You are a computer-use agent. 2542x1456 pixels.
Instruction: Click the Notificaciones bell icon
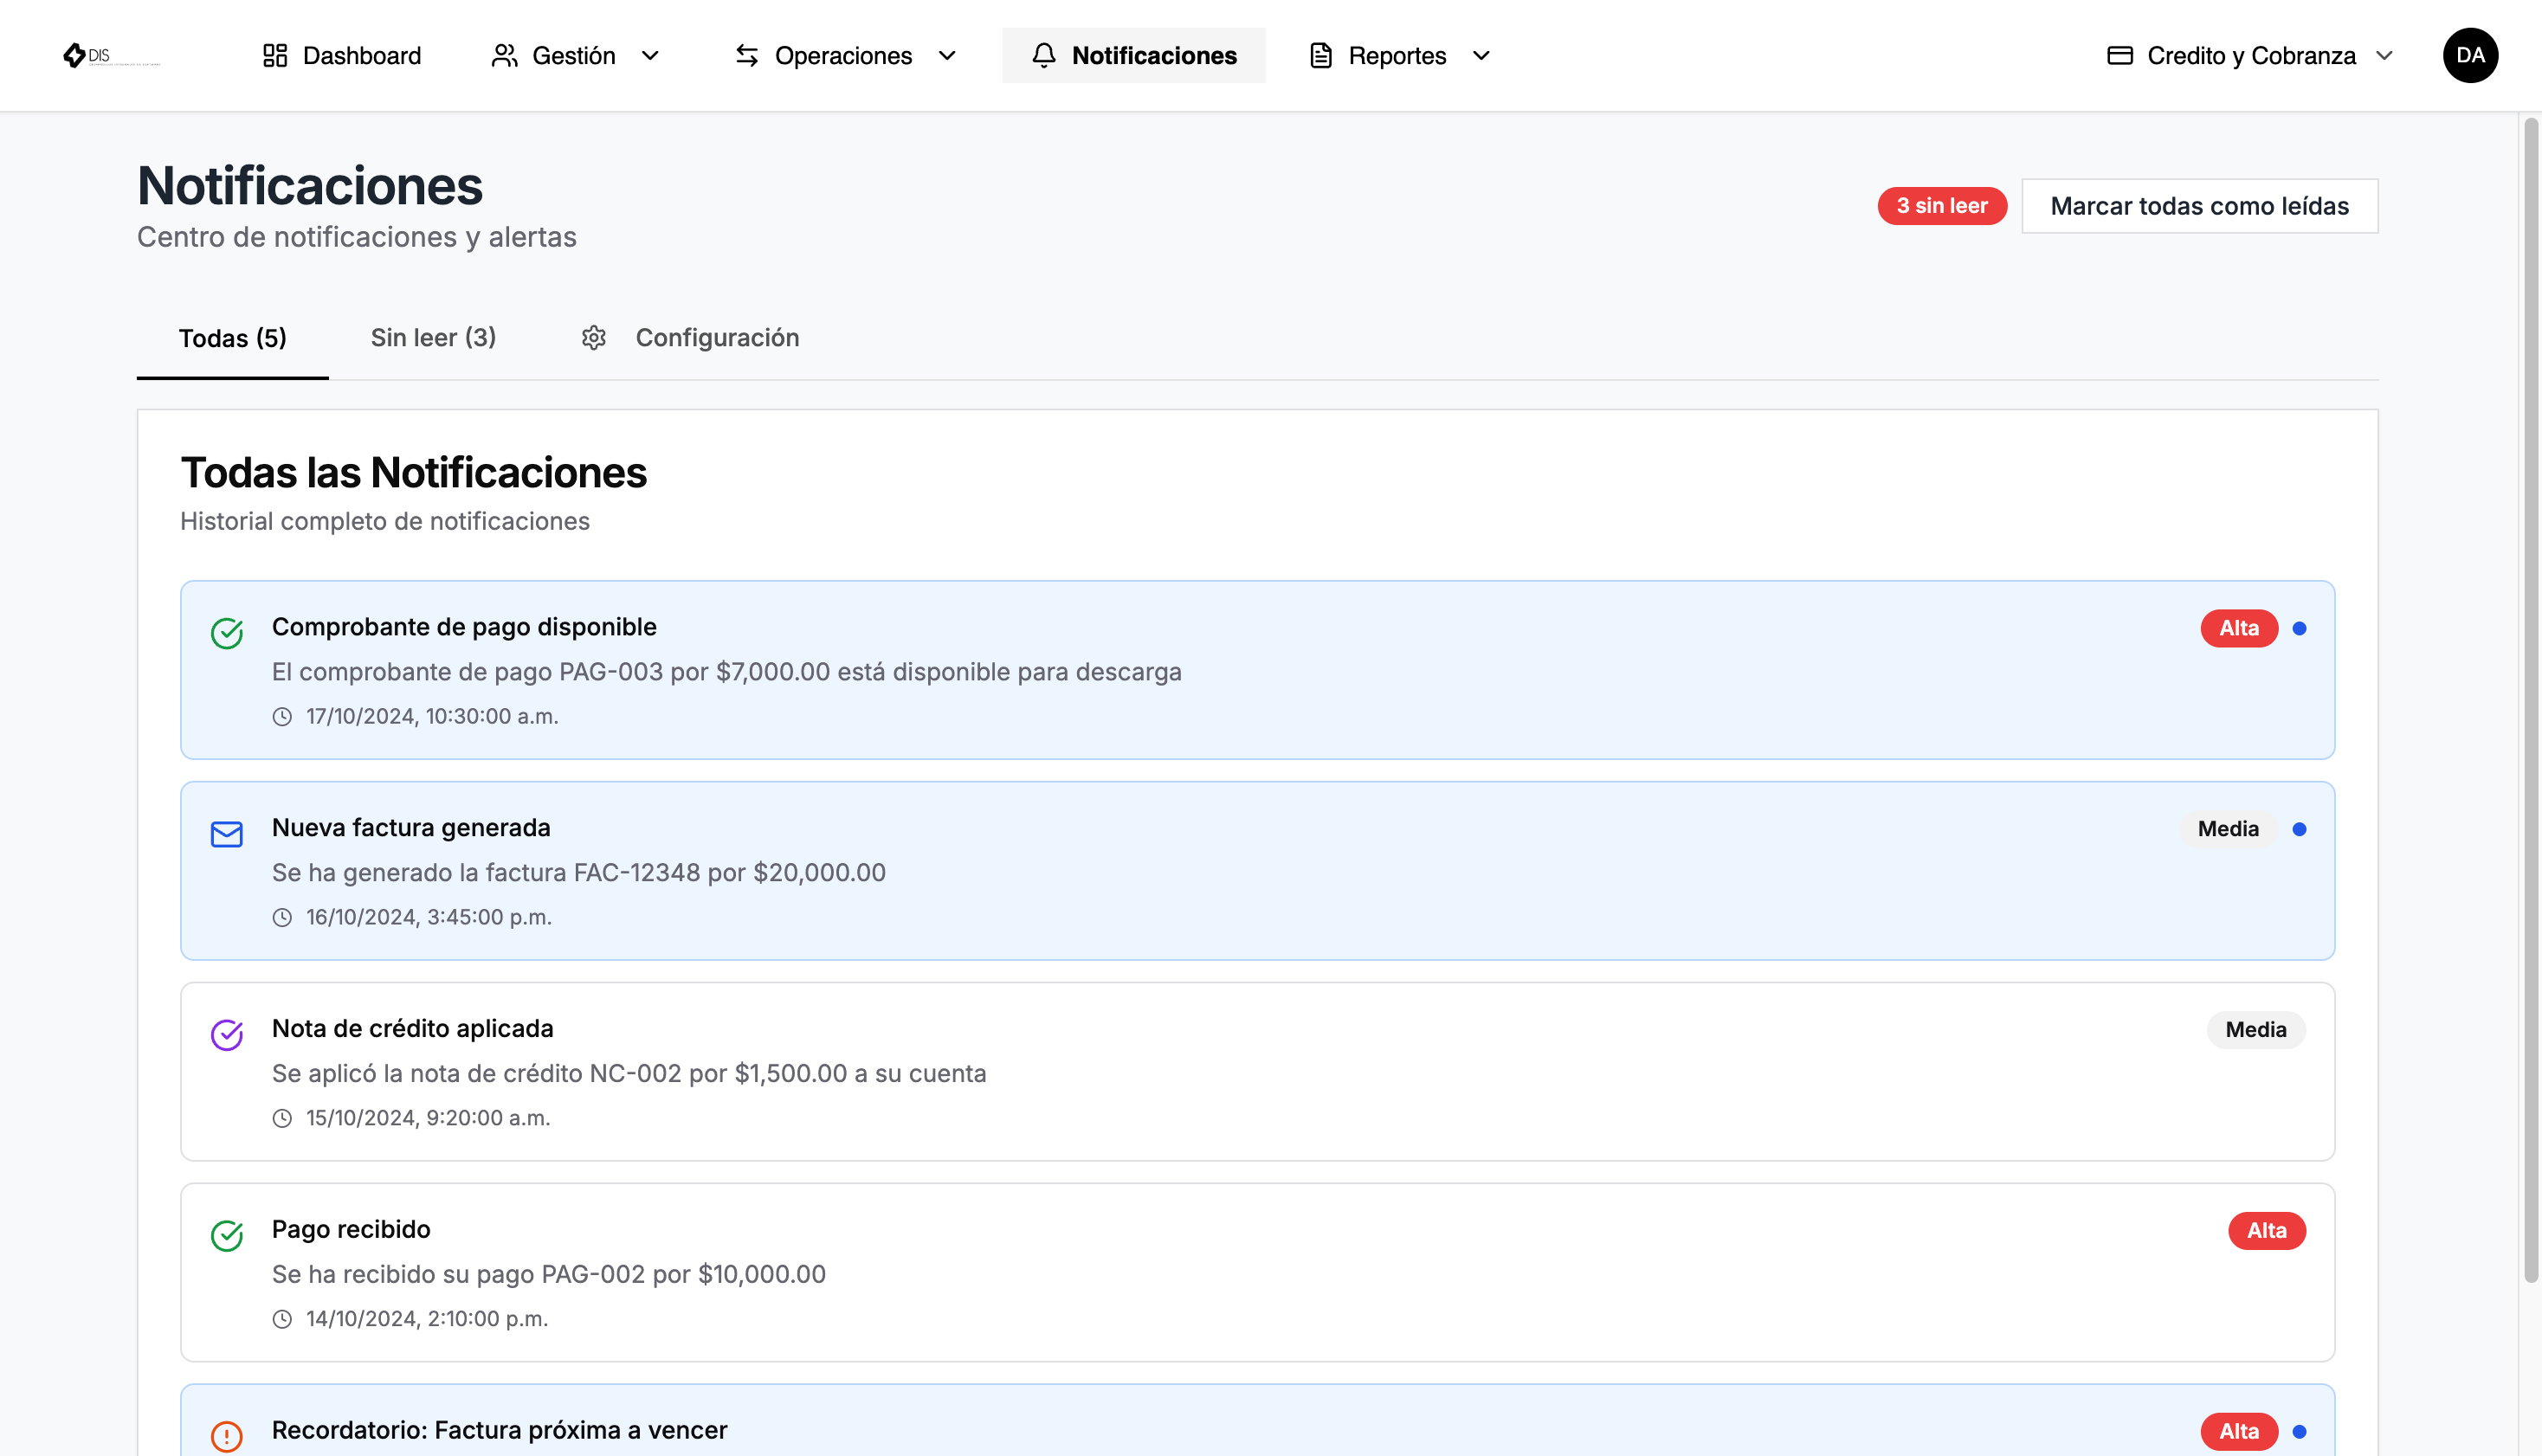1044,55
